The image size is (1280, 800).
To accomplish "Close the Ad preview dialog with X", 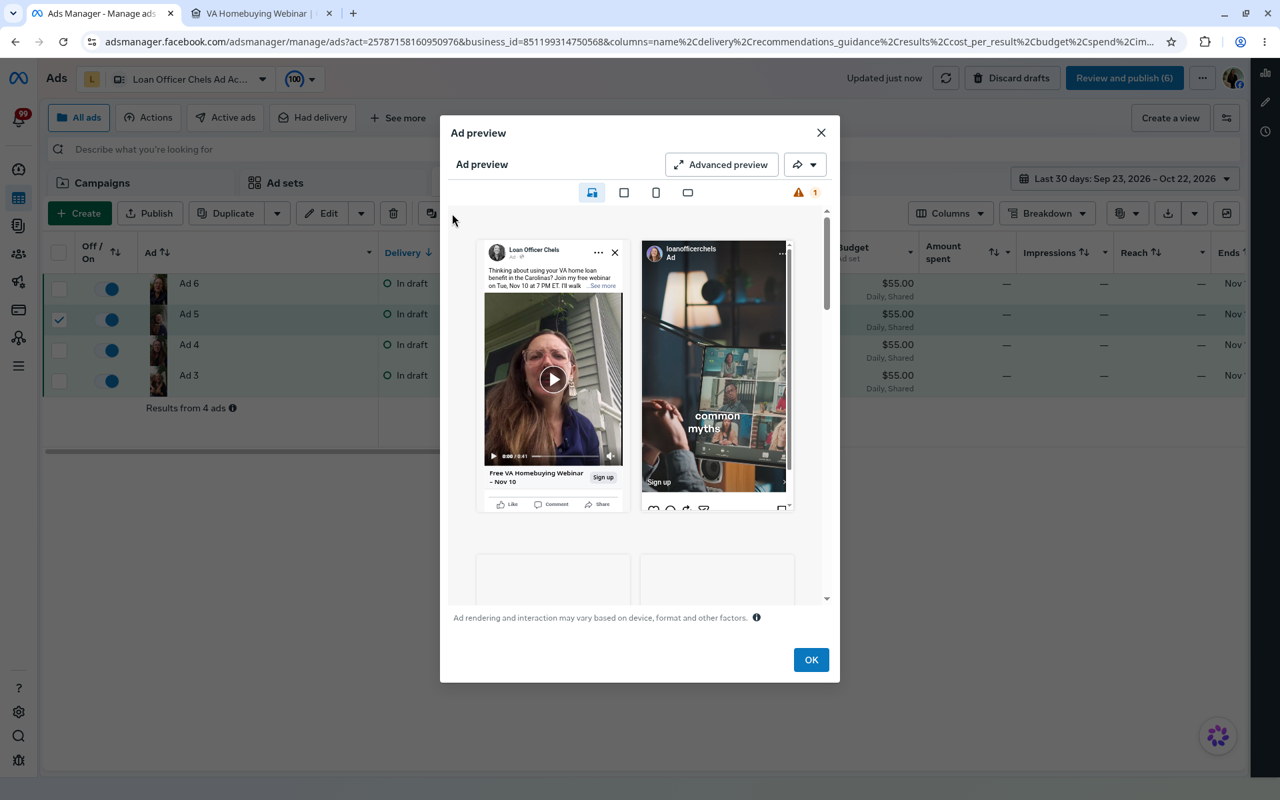I will (x=821, y=133).
